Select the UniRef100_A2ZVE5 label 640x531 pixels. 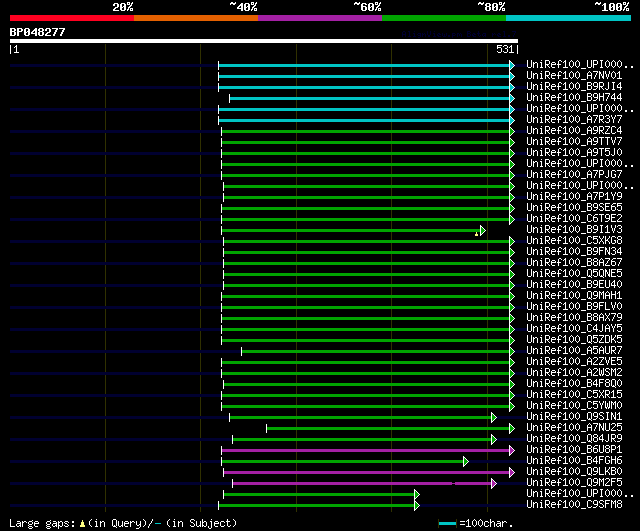pyautogui.click(x=574, y=362)
